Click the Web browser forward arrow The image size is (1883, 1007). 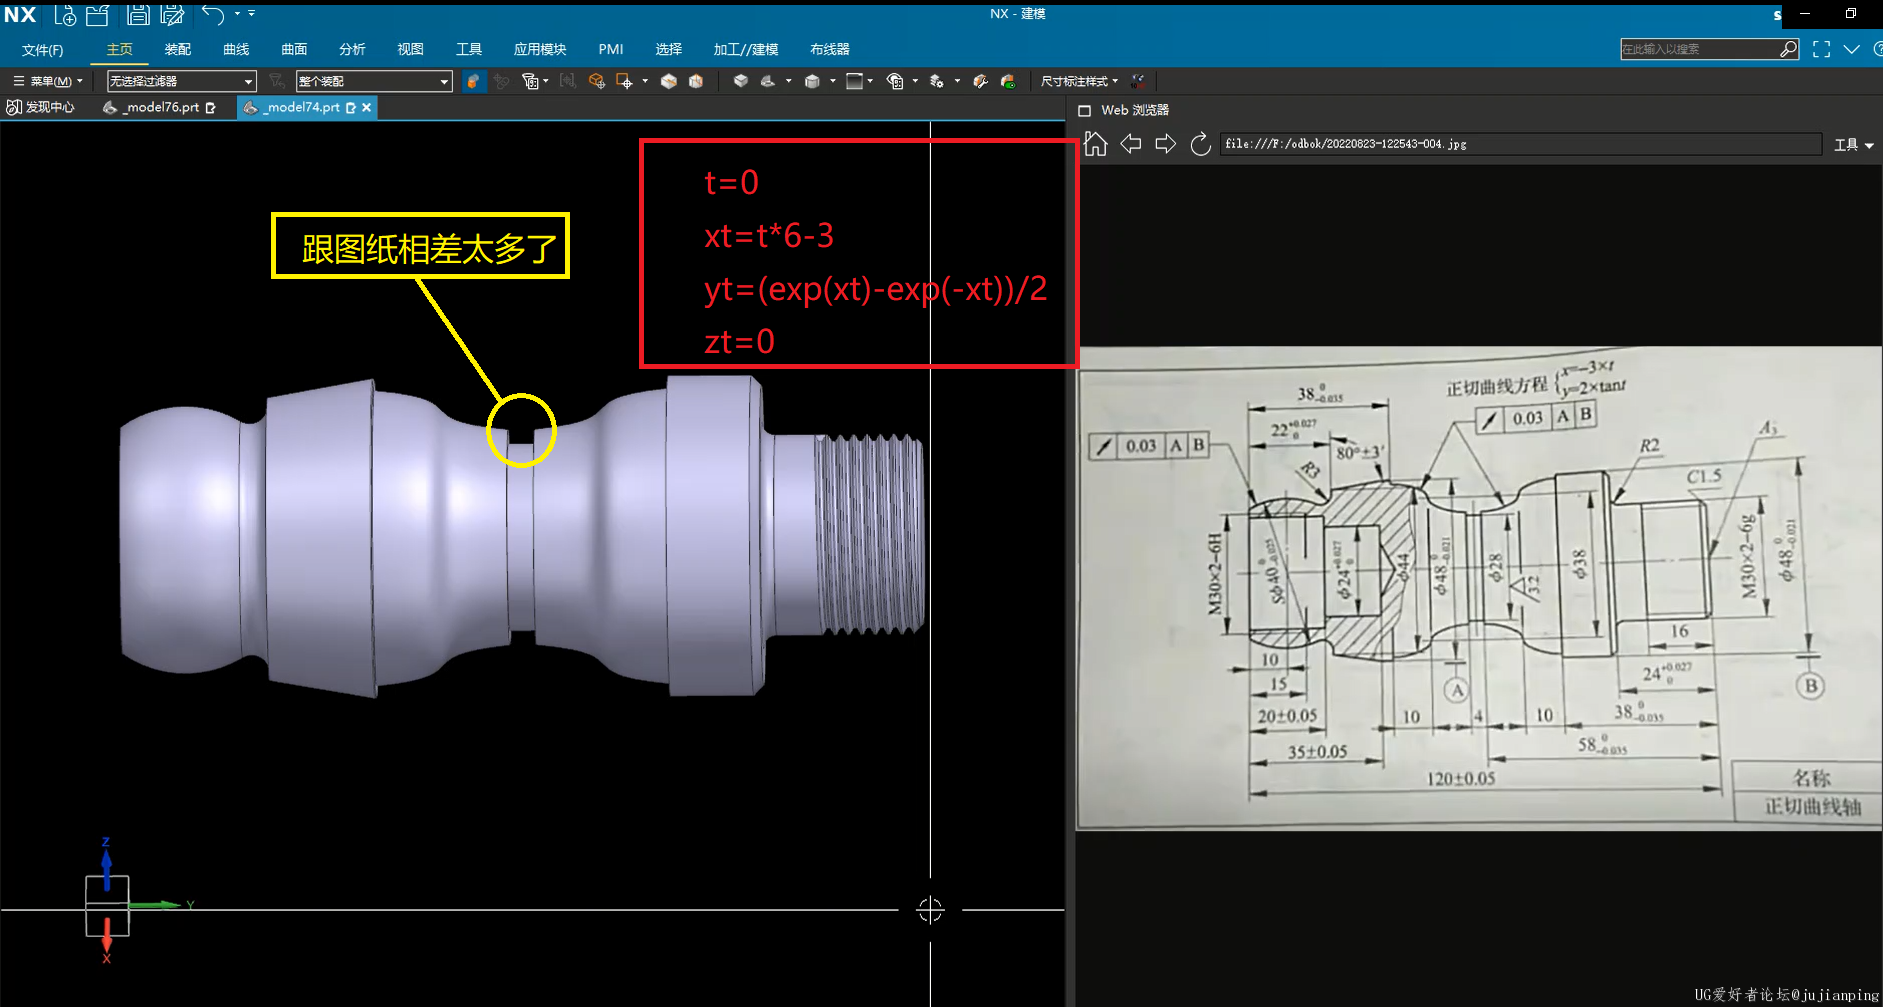pyautogui.click(x=1166, y=144)
